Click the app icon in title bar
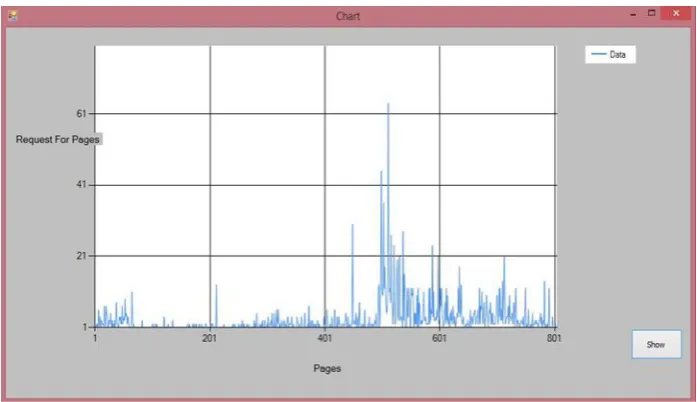697x402 pixels. click(x=12, y=16)
